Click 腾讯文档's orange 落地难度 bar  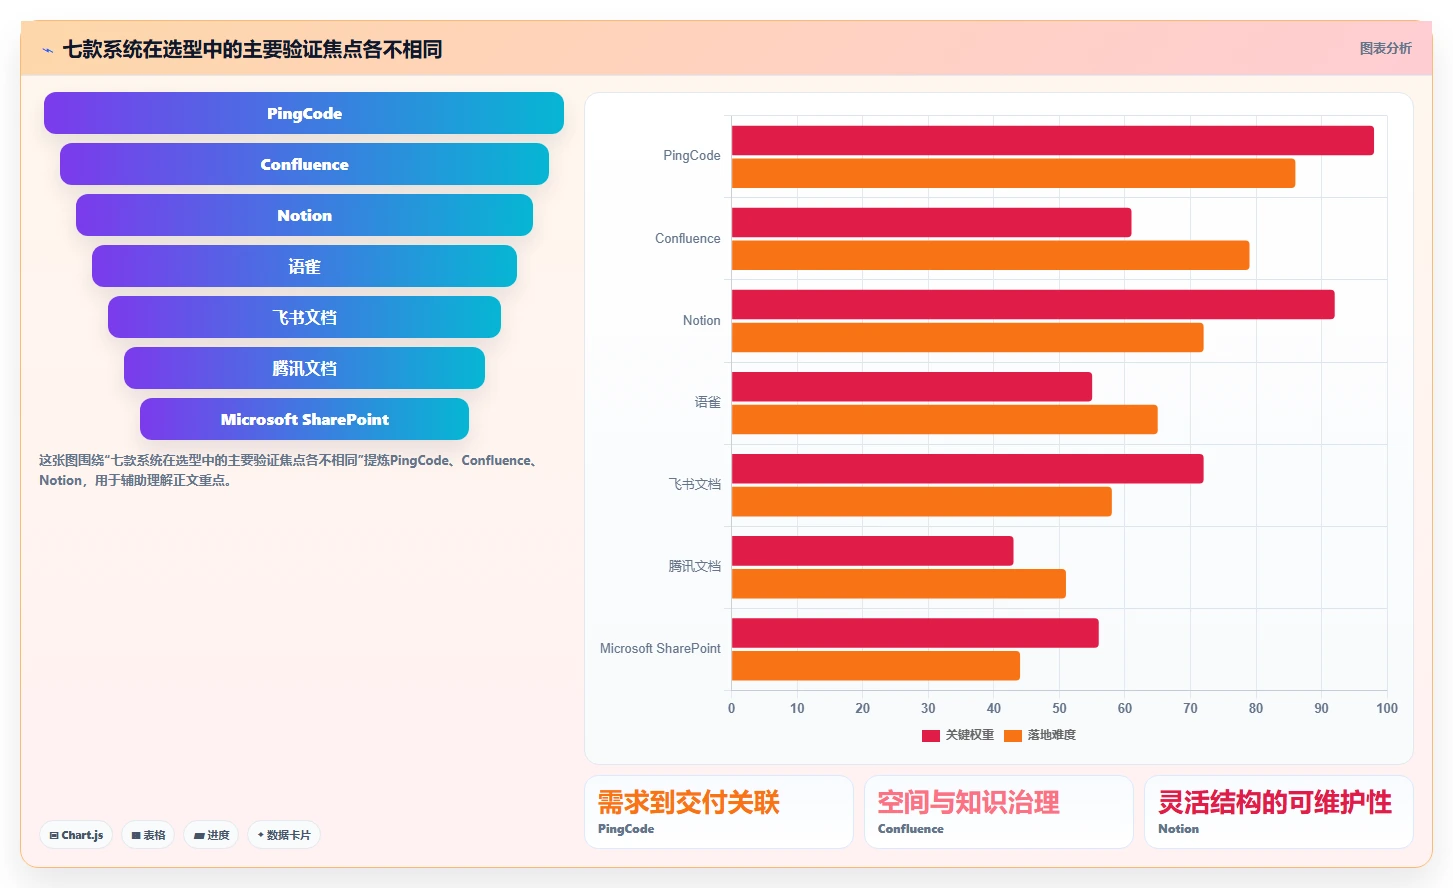tap(898, 583)
